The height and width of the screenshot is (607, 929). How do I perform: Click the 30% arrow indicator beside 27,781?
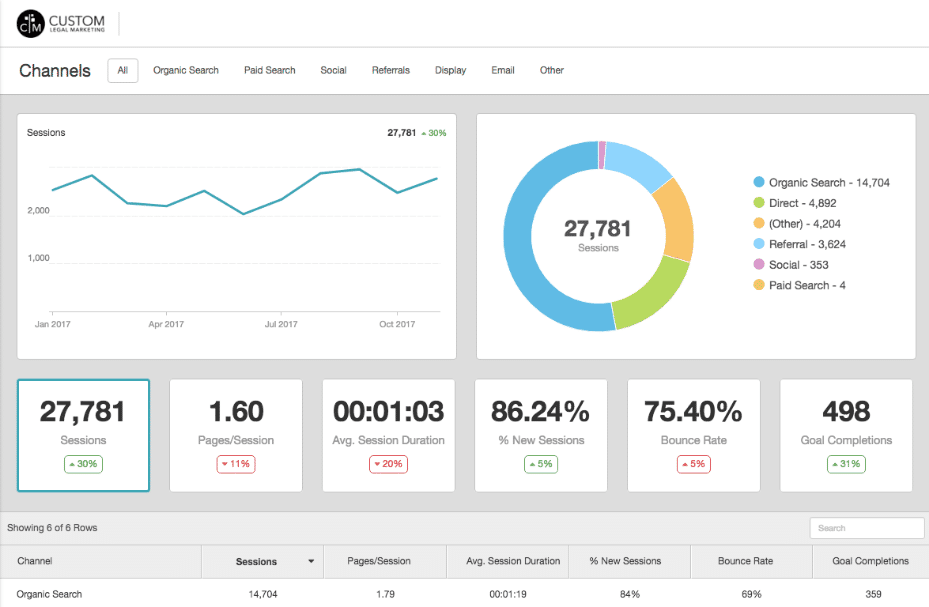coord(433,132)
